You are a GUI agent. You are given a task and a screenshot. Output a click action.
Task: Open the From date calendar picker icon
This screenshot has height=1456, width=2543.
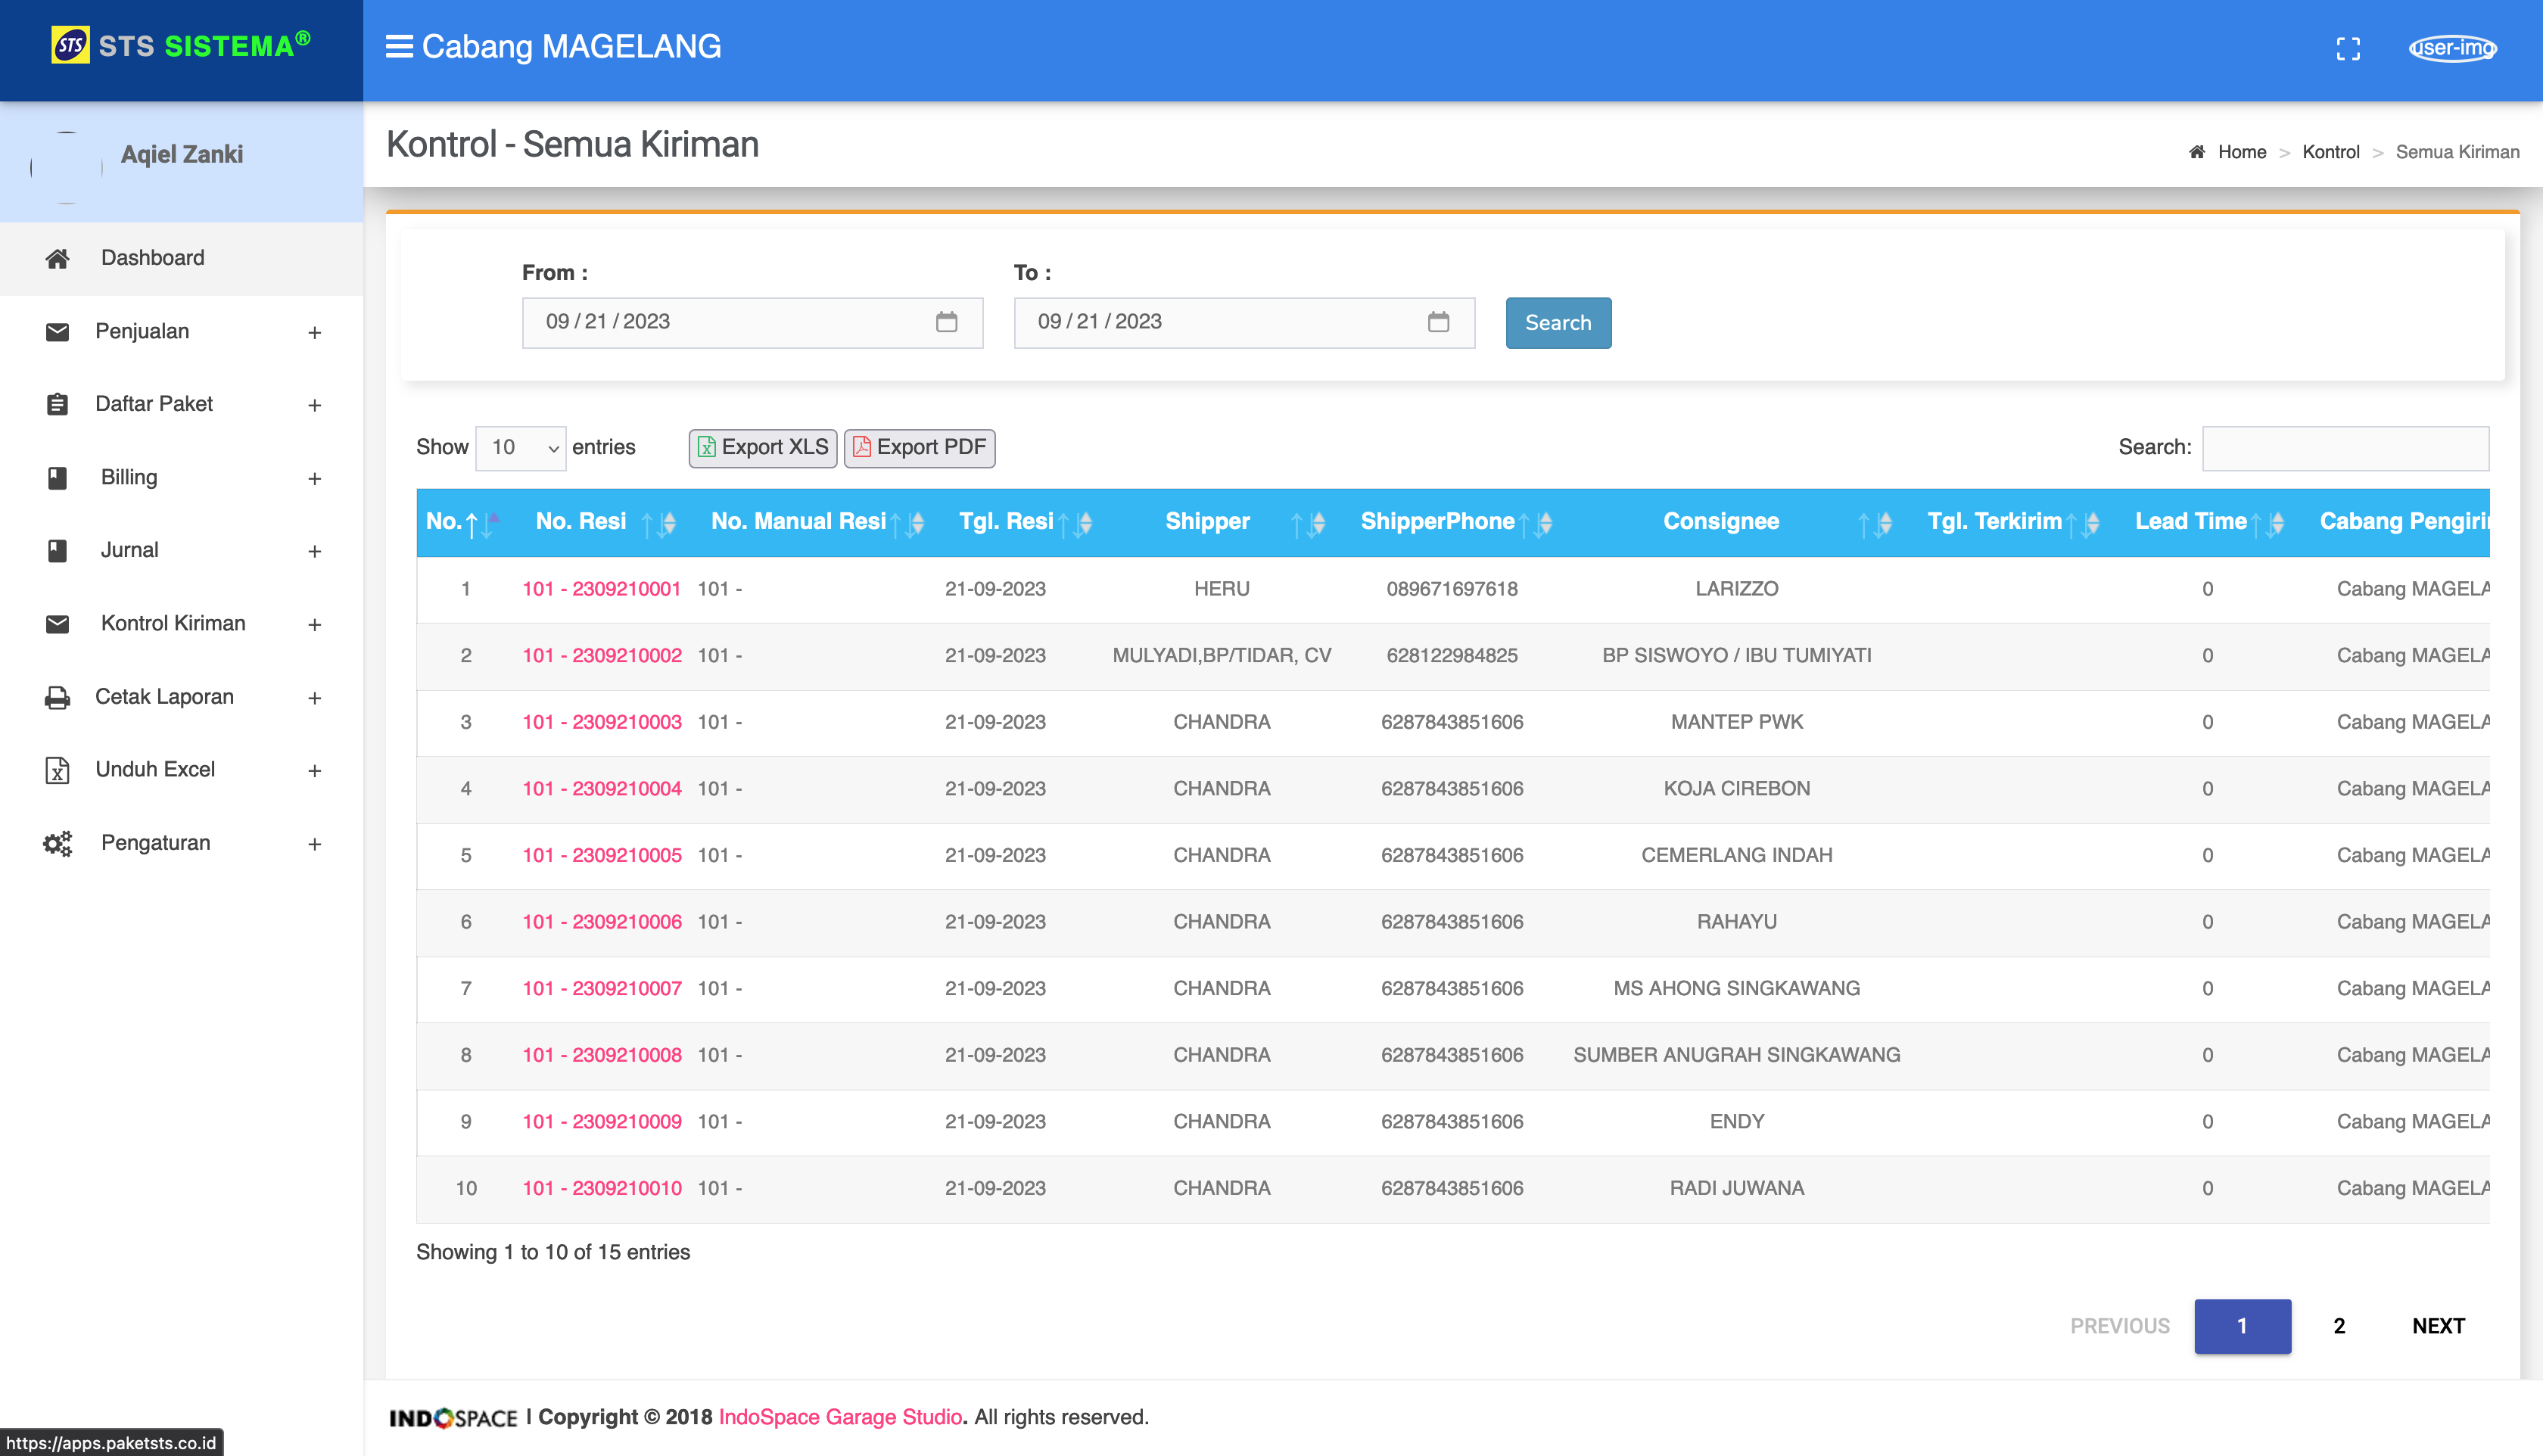tap(946, 322)
